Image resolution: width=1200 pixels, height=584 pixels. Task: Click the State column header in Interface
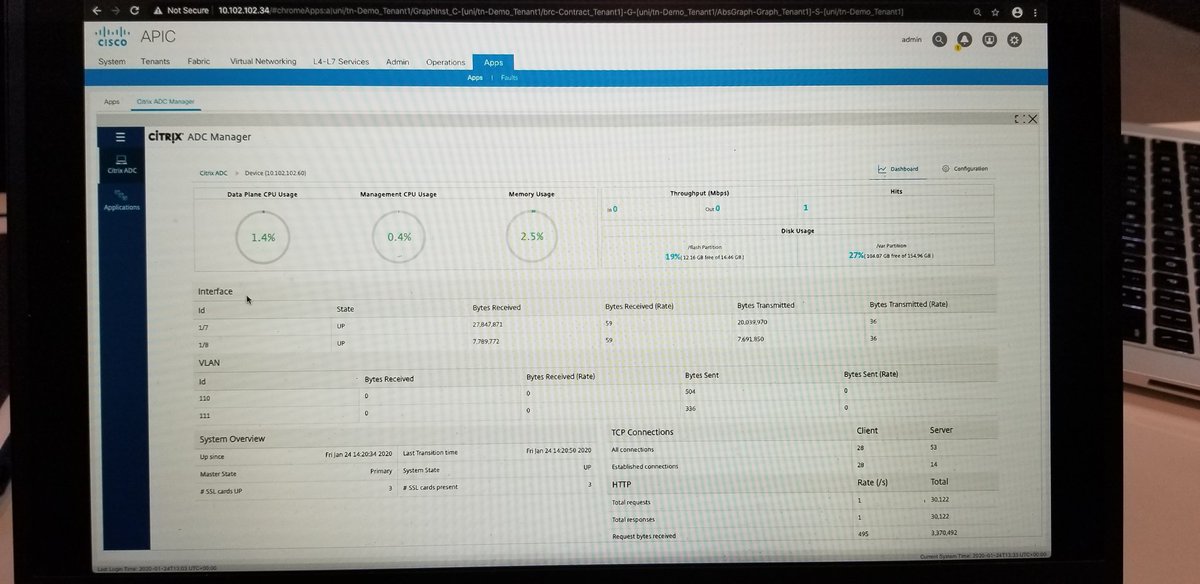[345, 309]
